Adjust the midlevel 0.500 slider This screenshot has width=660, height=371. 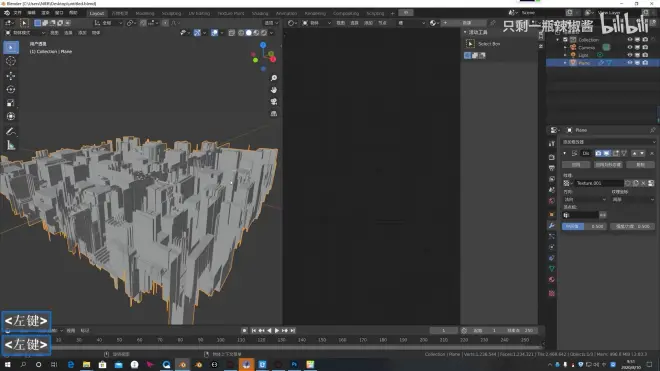(585, 227)
